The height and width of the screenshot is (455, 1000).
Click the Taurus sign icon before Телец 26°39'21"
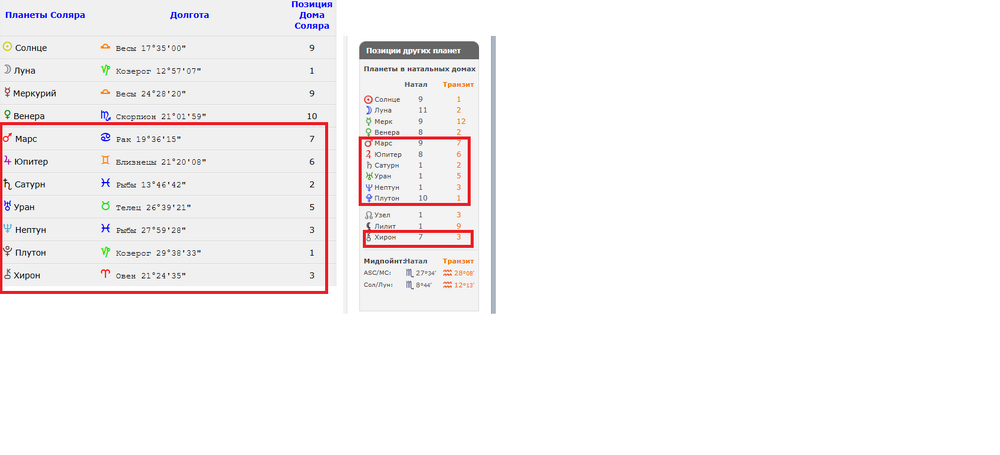pyautogui.click(x=105, y=206)
